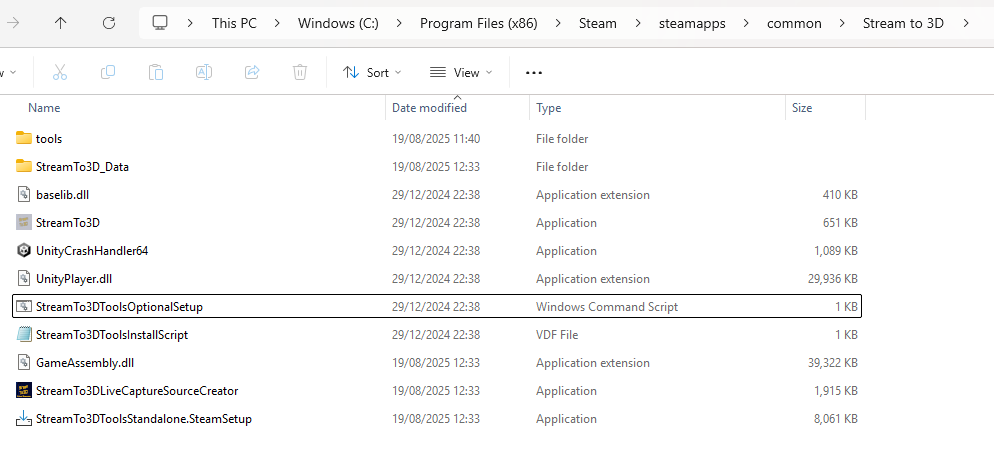994x458 pixels.
Task: Select the StreamTo3DLiveCaptureSourceCreator file name
Action: click(137, 391)
